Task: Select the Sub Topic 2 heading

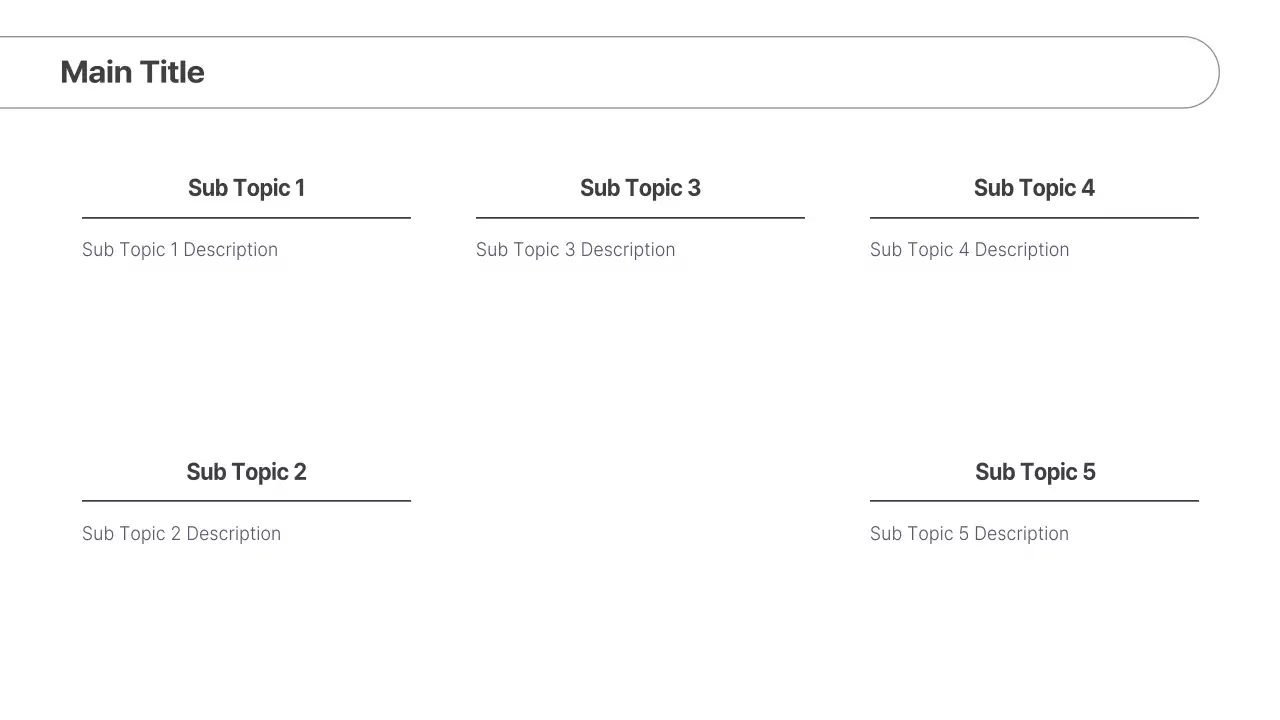Action: tap(246, 472)
